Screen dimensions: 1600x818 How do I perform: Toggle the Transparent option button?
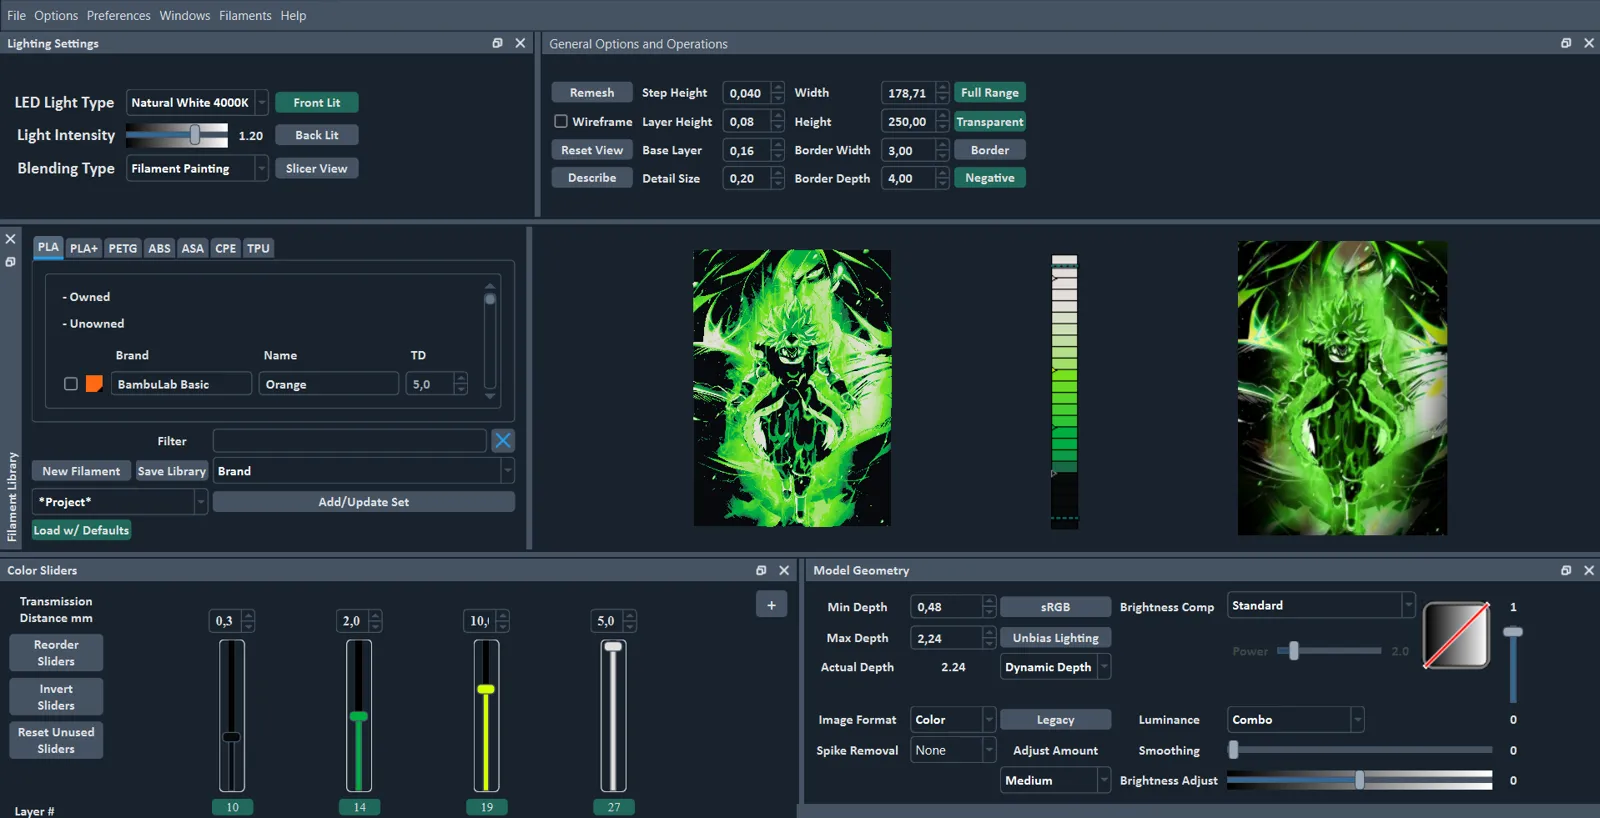990,122
